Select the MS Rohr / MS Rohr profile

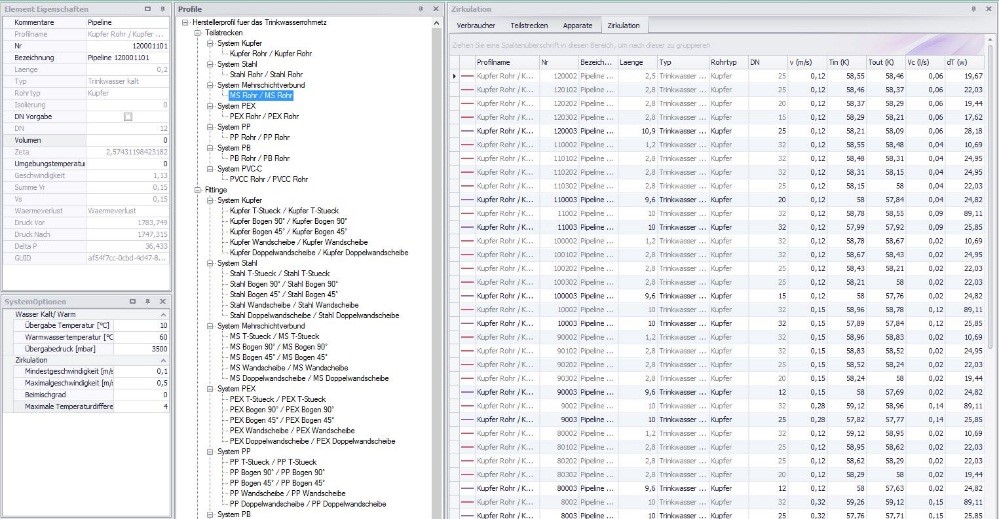(x=261, y=96)
